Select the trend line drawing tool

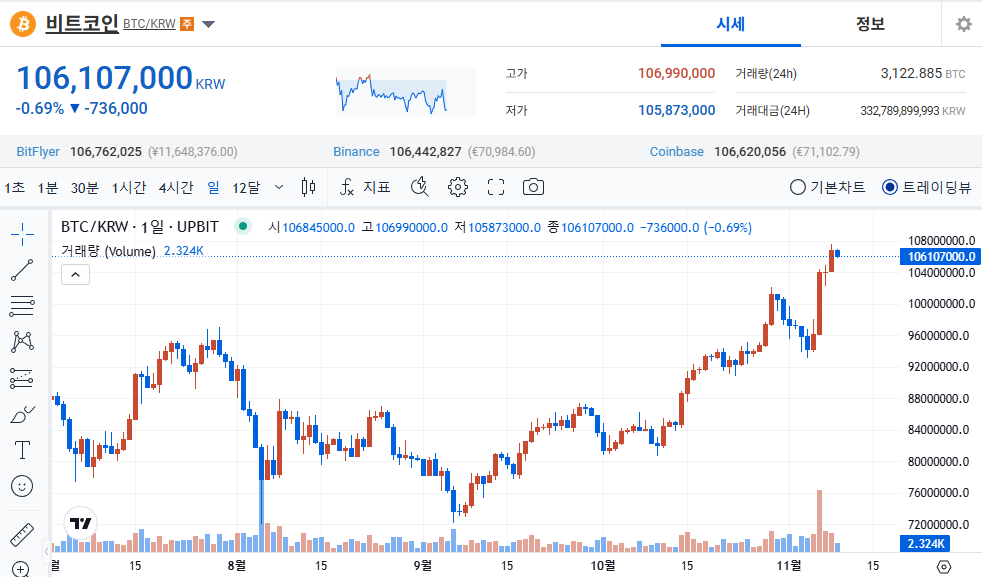[x=23, y=270]
